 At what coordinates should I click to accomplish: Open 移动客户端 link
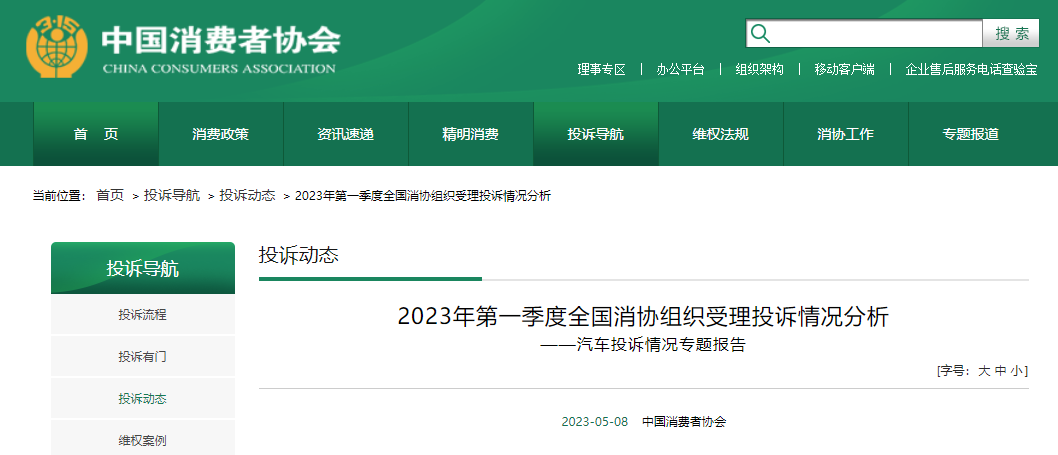click(844, 69)
